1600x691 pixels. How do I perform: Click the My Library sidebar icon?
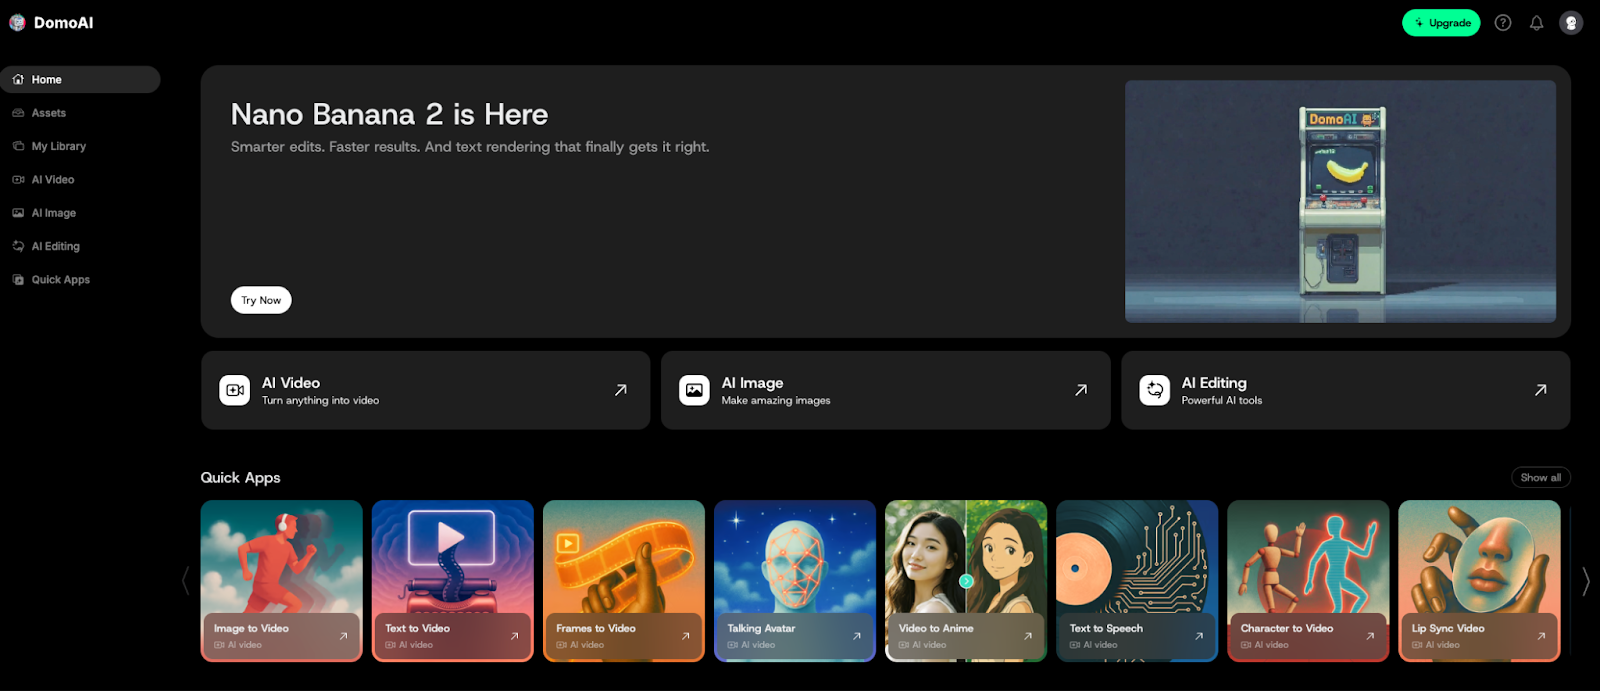[18, 146]
